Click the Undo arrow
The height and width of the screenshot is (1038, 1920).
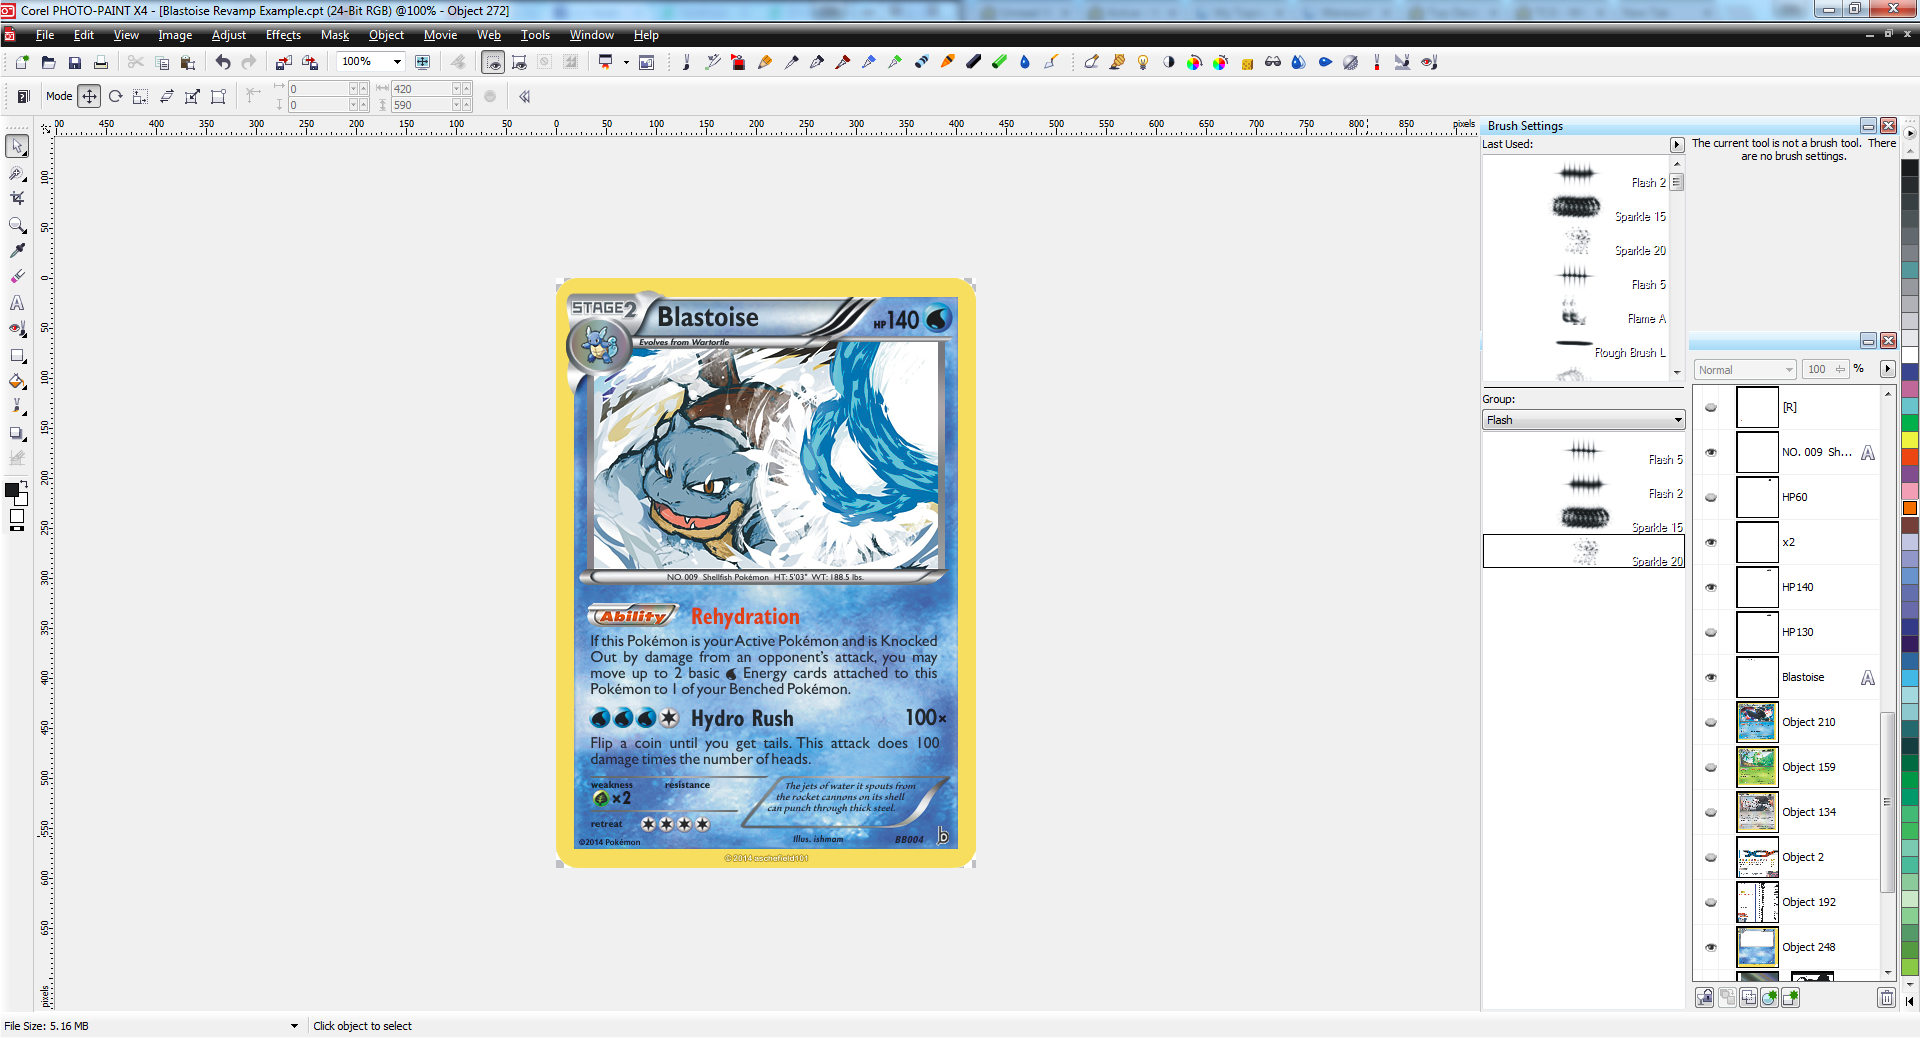click(x=222, y=62)
